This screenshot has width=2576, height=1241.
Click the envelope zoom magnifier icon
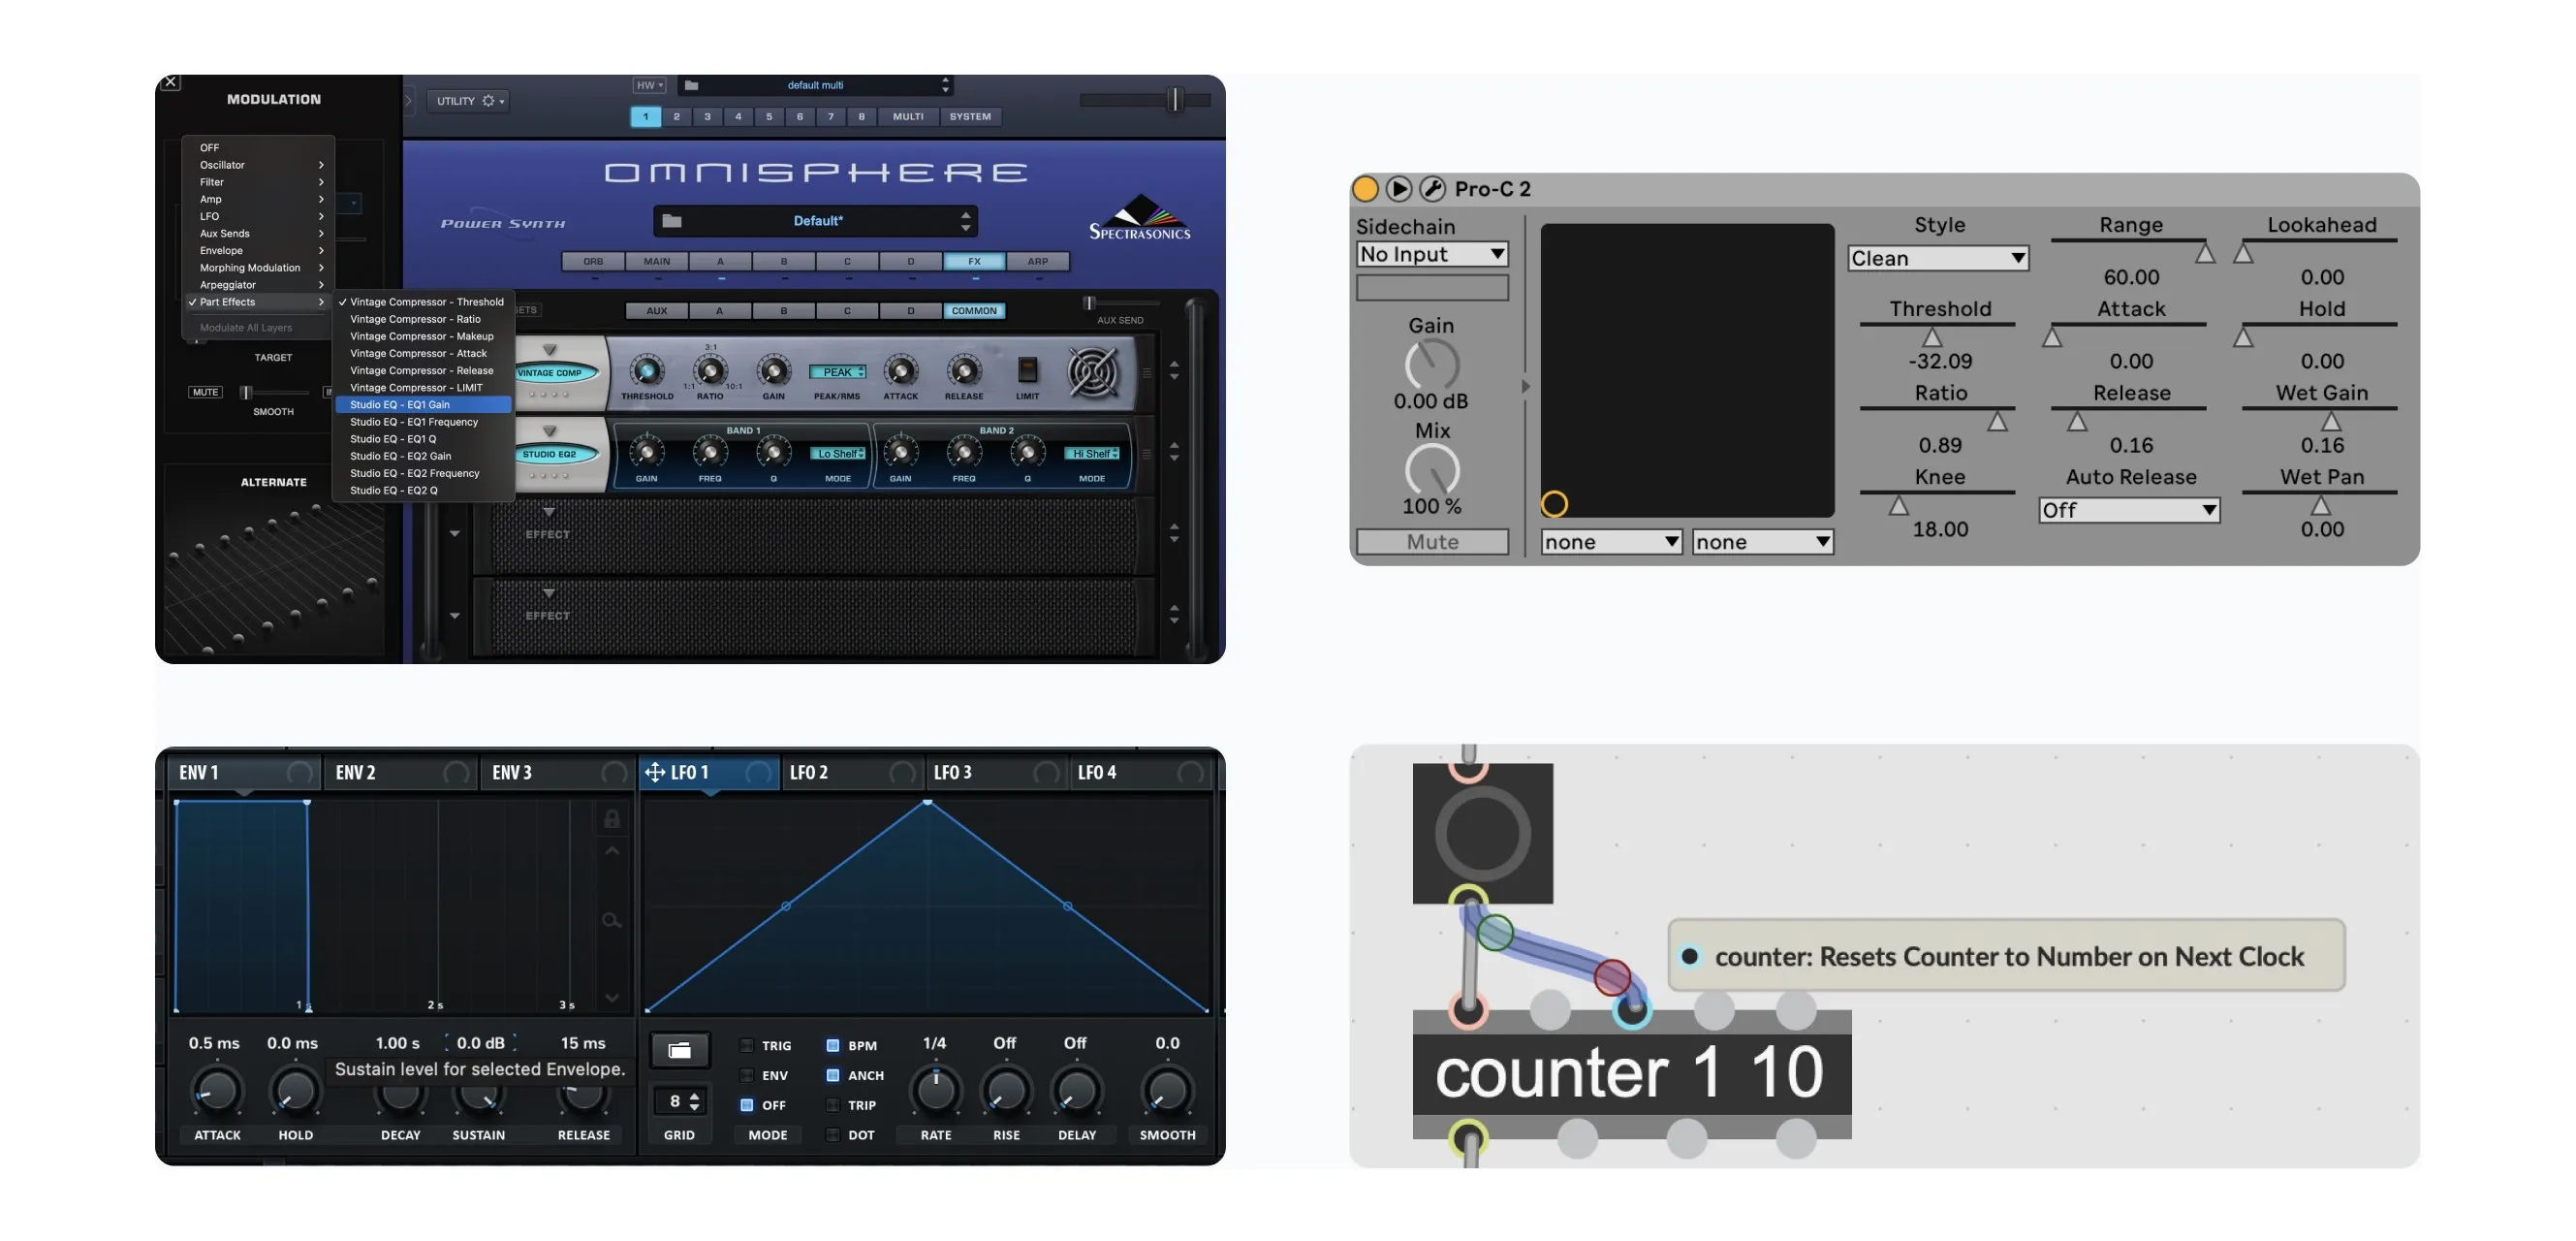(x=612, y=920)
